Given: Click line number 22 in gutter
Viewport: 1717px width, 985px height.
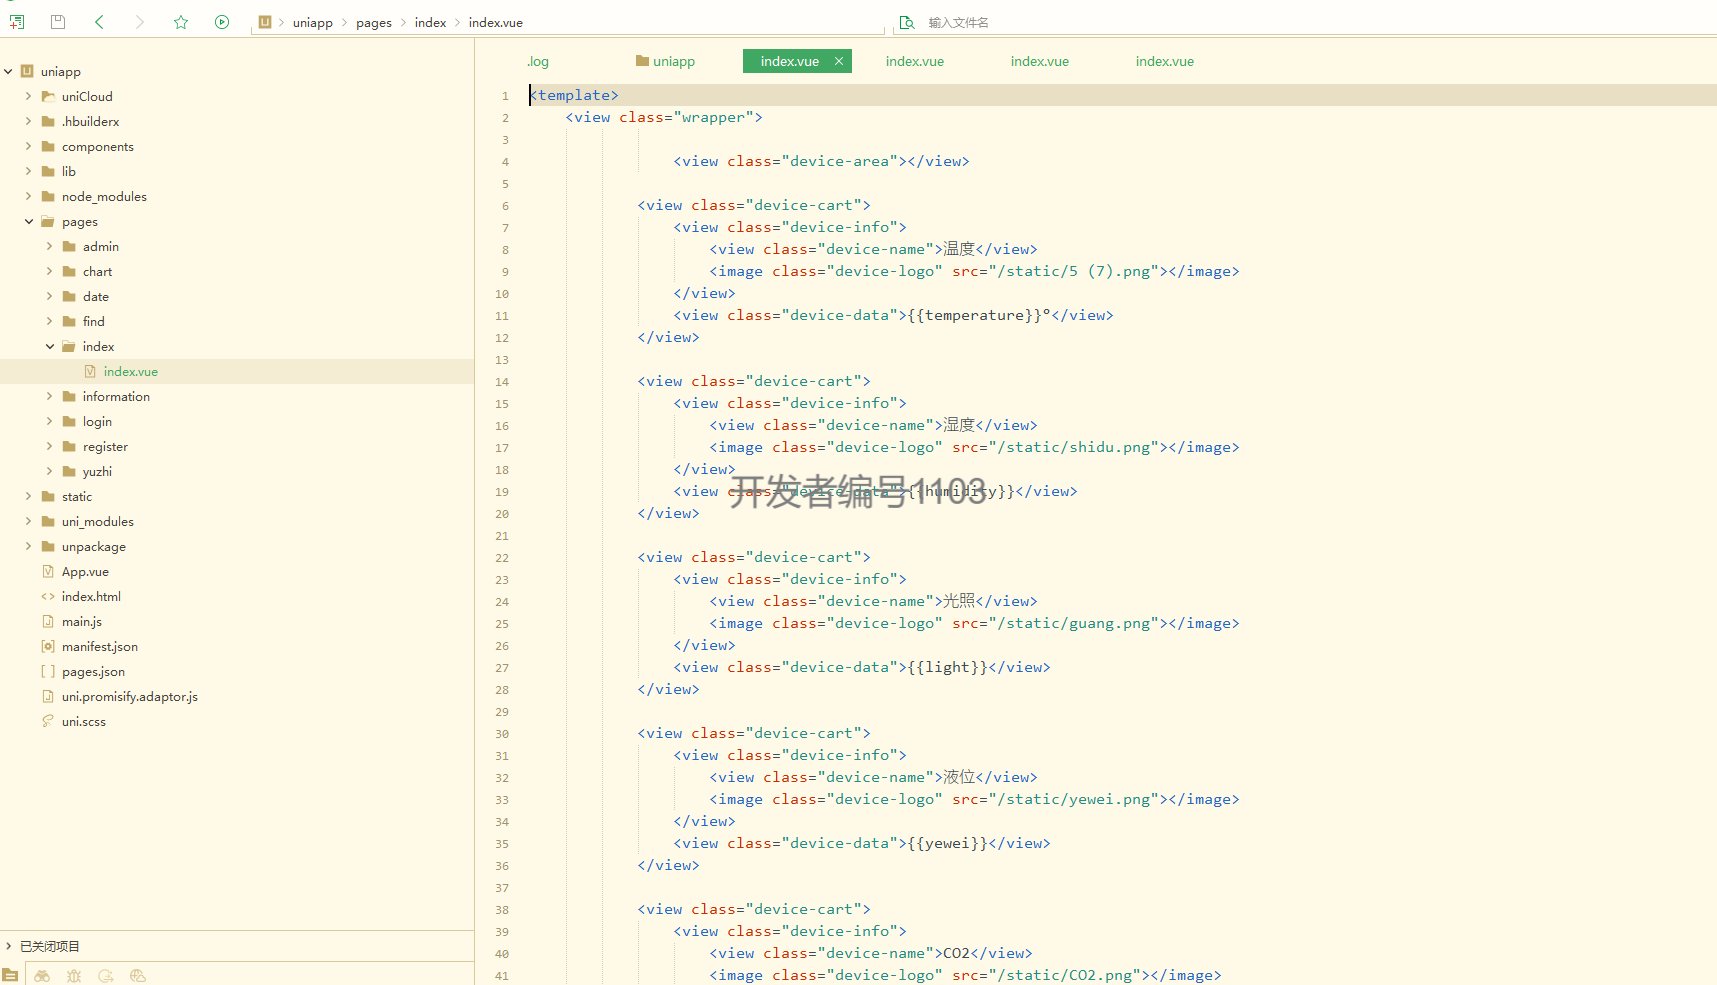Looking at the screenshot, I should [502, 558].
